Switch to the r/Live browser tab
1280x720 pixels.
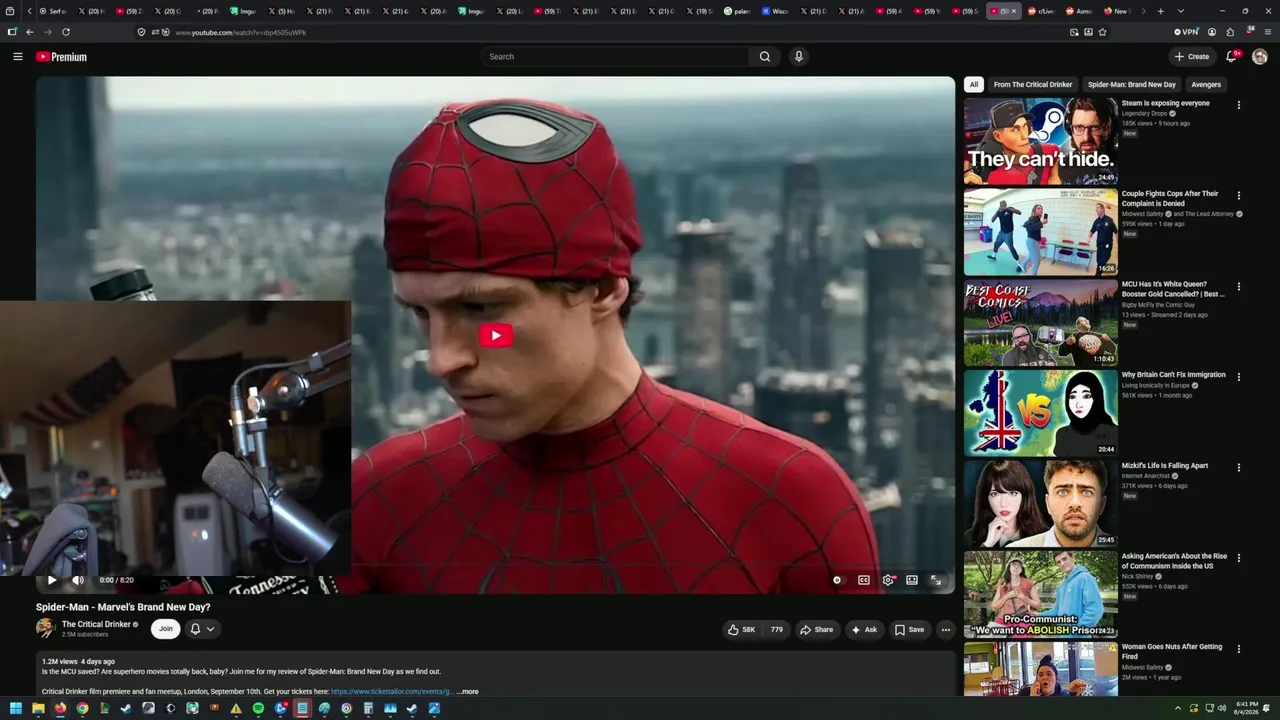1041,11
